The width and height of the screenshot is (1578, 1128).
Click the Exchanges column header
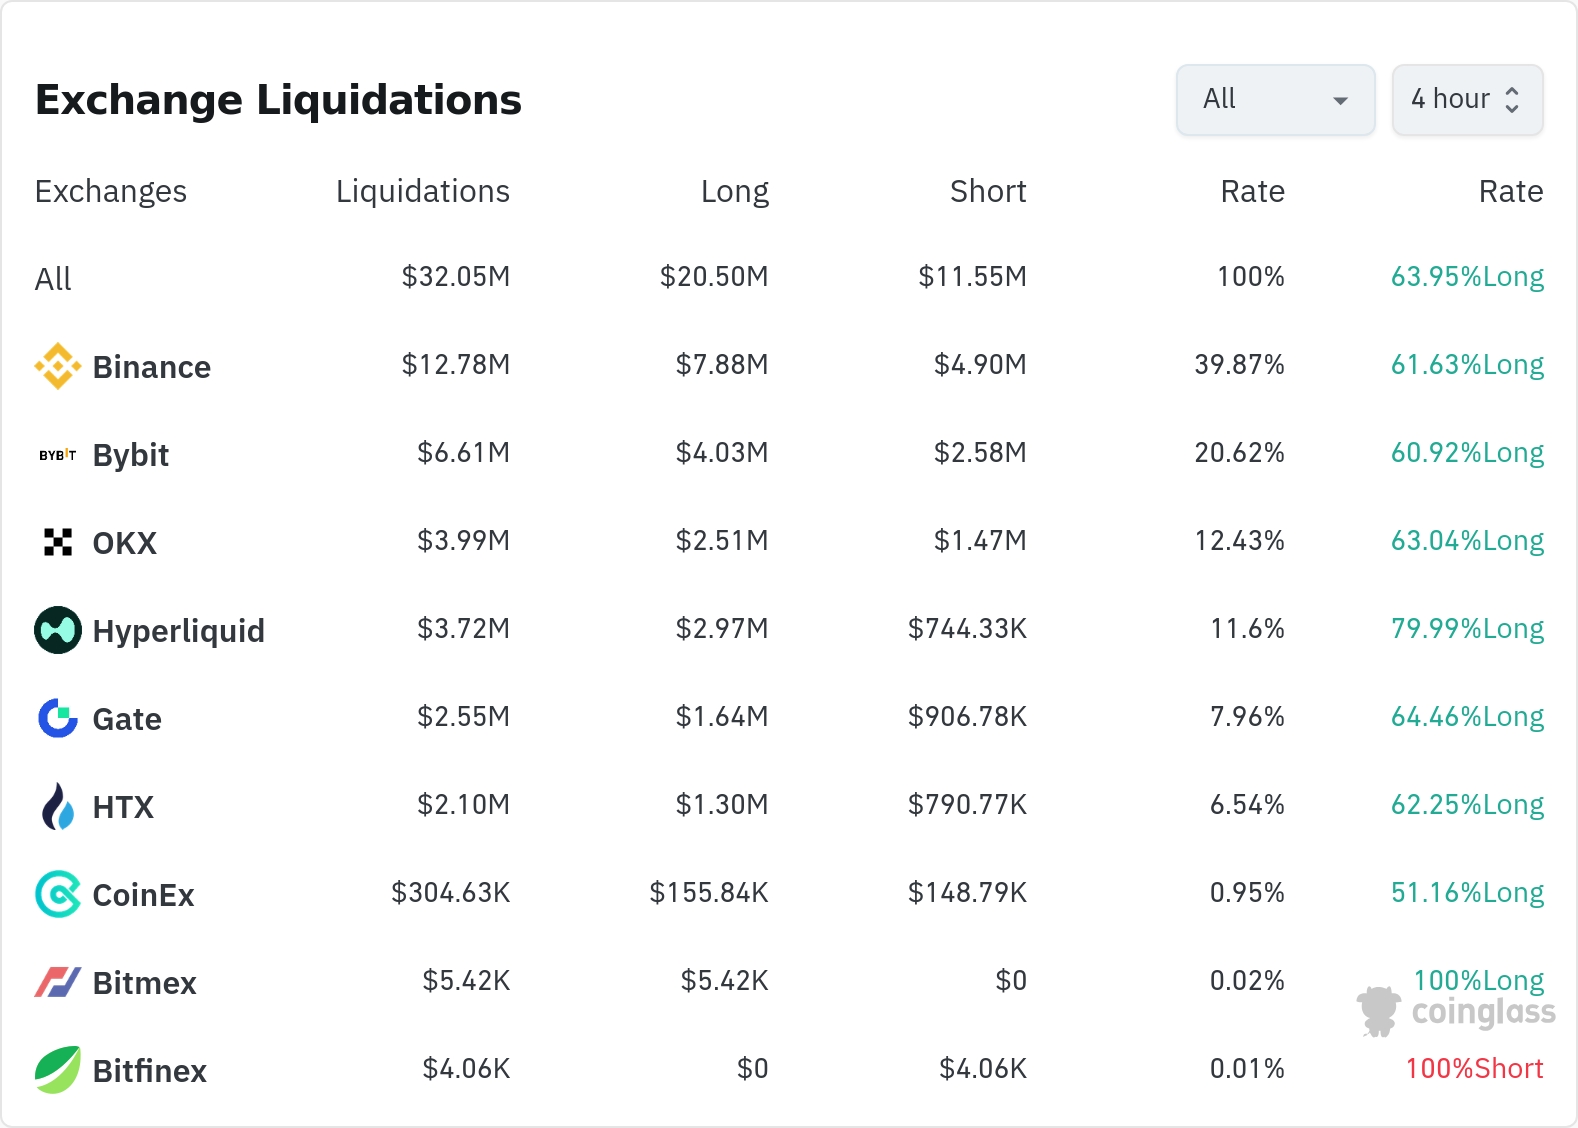click(x=110, y=191)
